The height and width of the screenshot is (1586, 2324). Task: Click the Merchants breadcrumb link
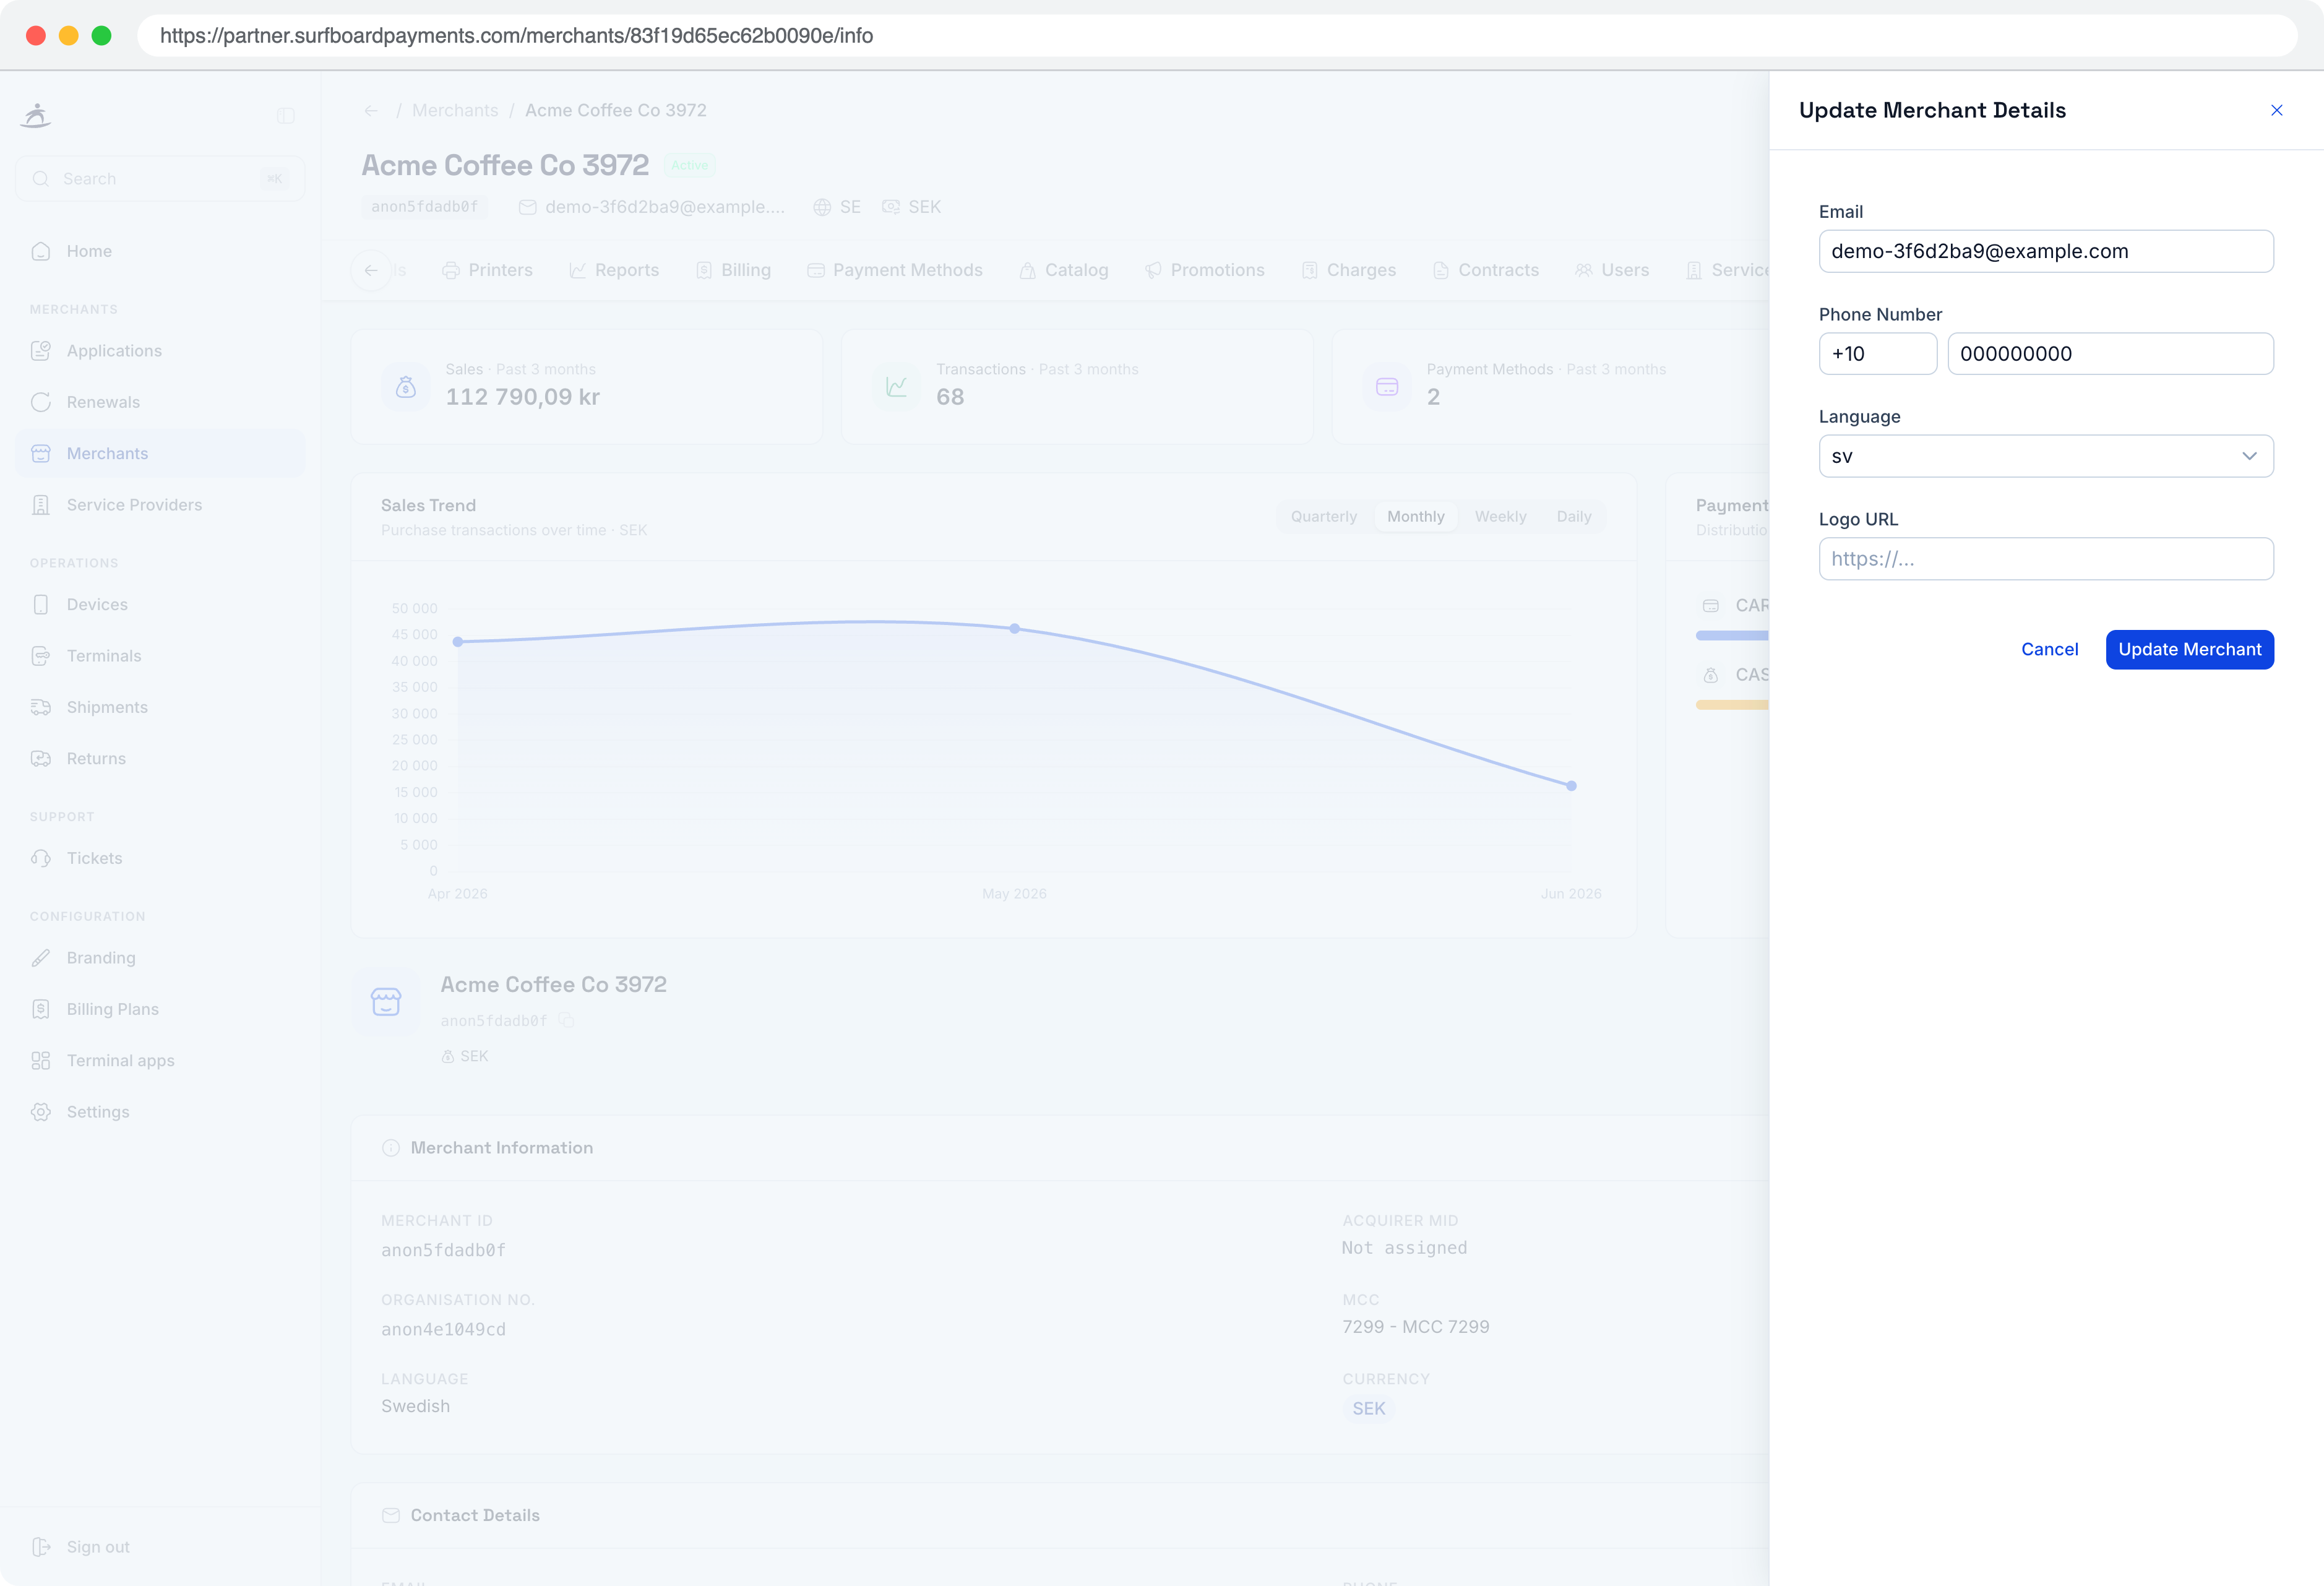(x=455, y=110)
